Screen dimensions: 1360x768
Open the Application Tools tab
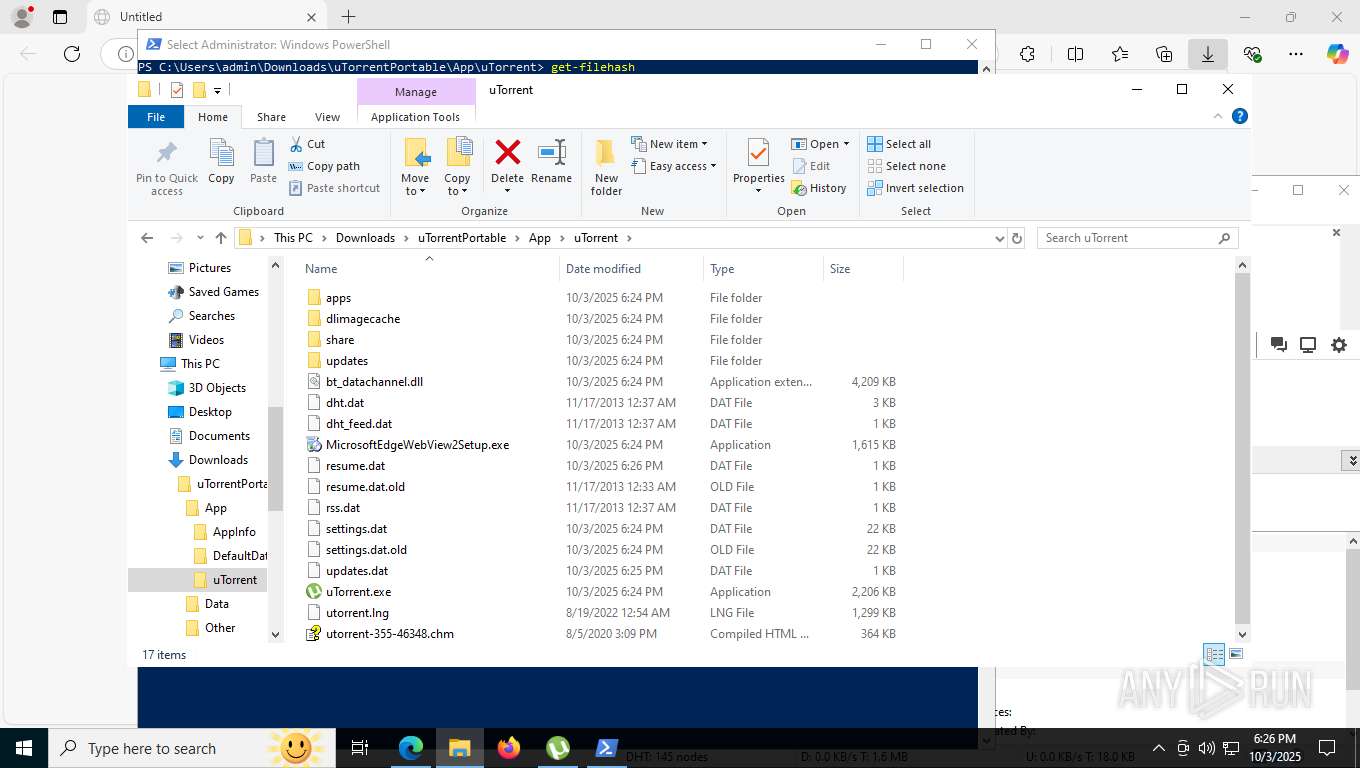tap(415, 117)
